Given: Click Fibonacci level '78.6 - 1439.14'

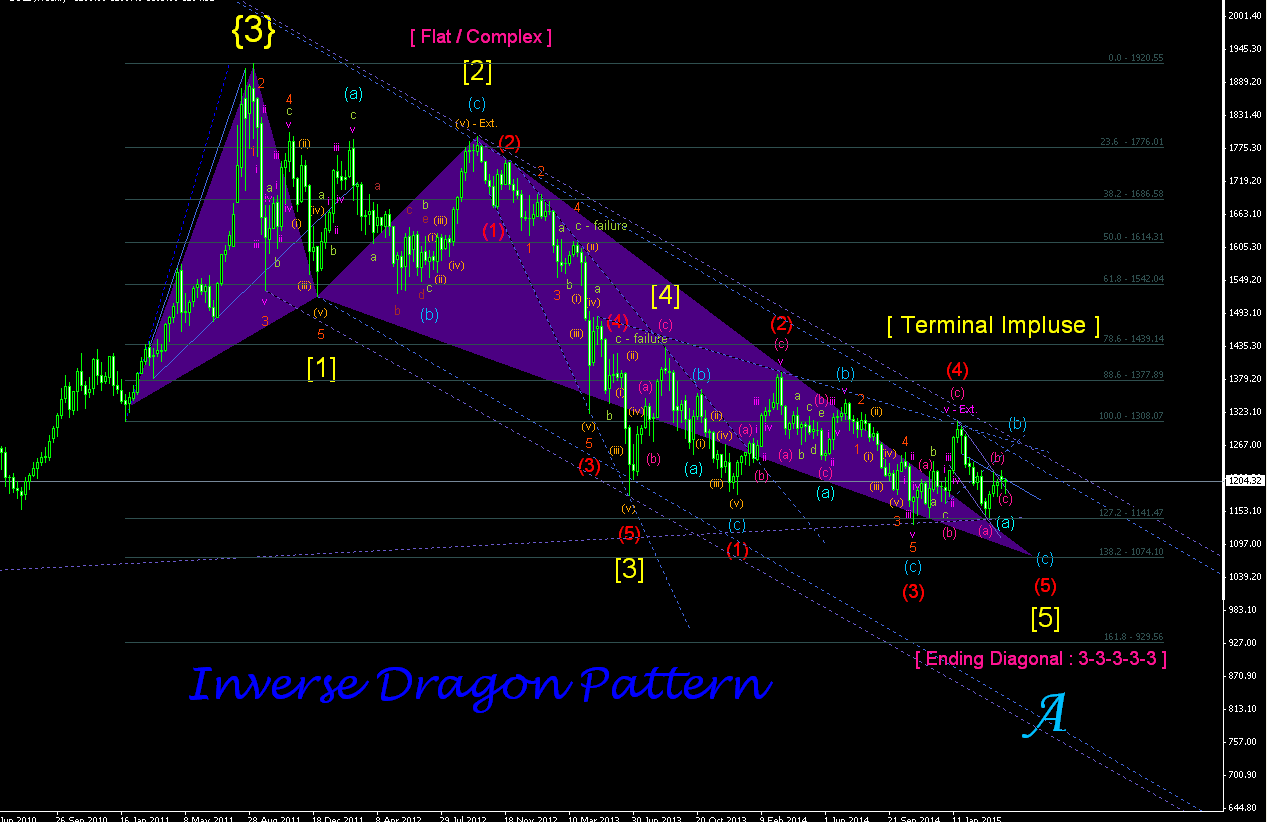Looking at the screenshot, I should (x=1133, y=339).
